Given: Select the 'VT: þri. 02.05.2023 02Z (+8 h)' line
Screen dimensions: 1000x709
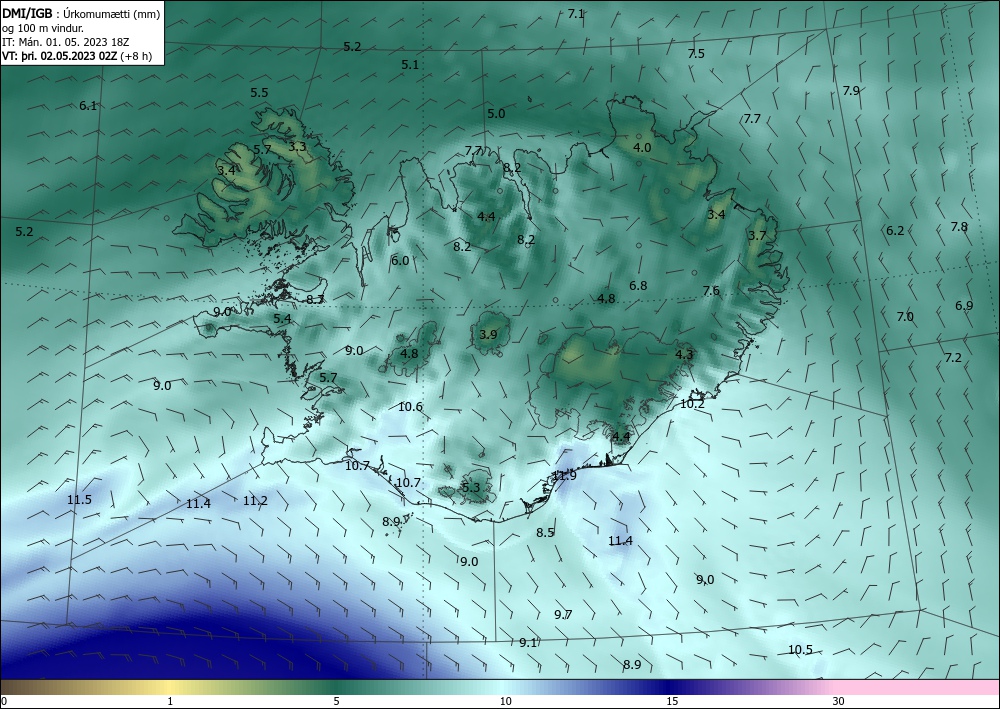Looking at the screenshot, I should (77, 56).
